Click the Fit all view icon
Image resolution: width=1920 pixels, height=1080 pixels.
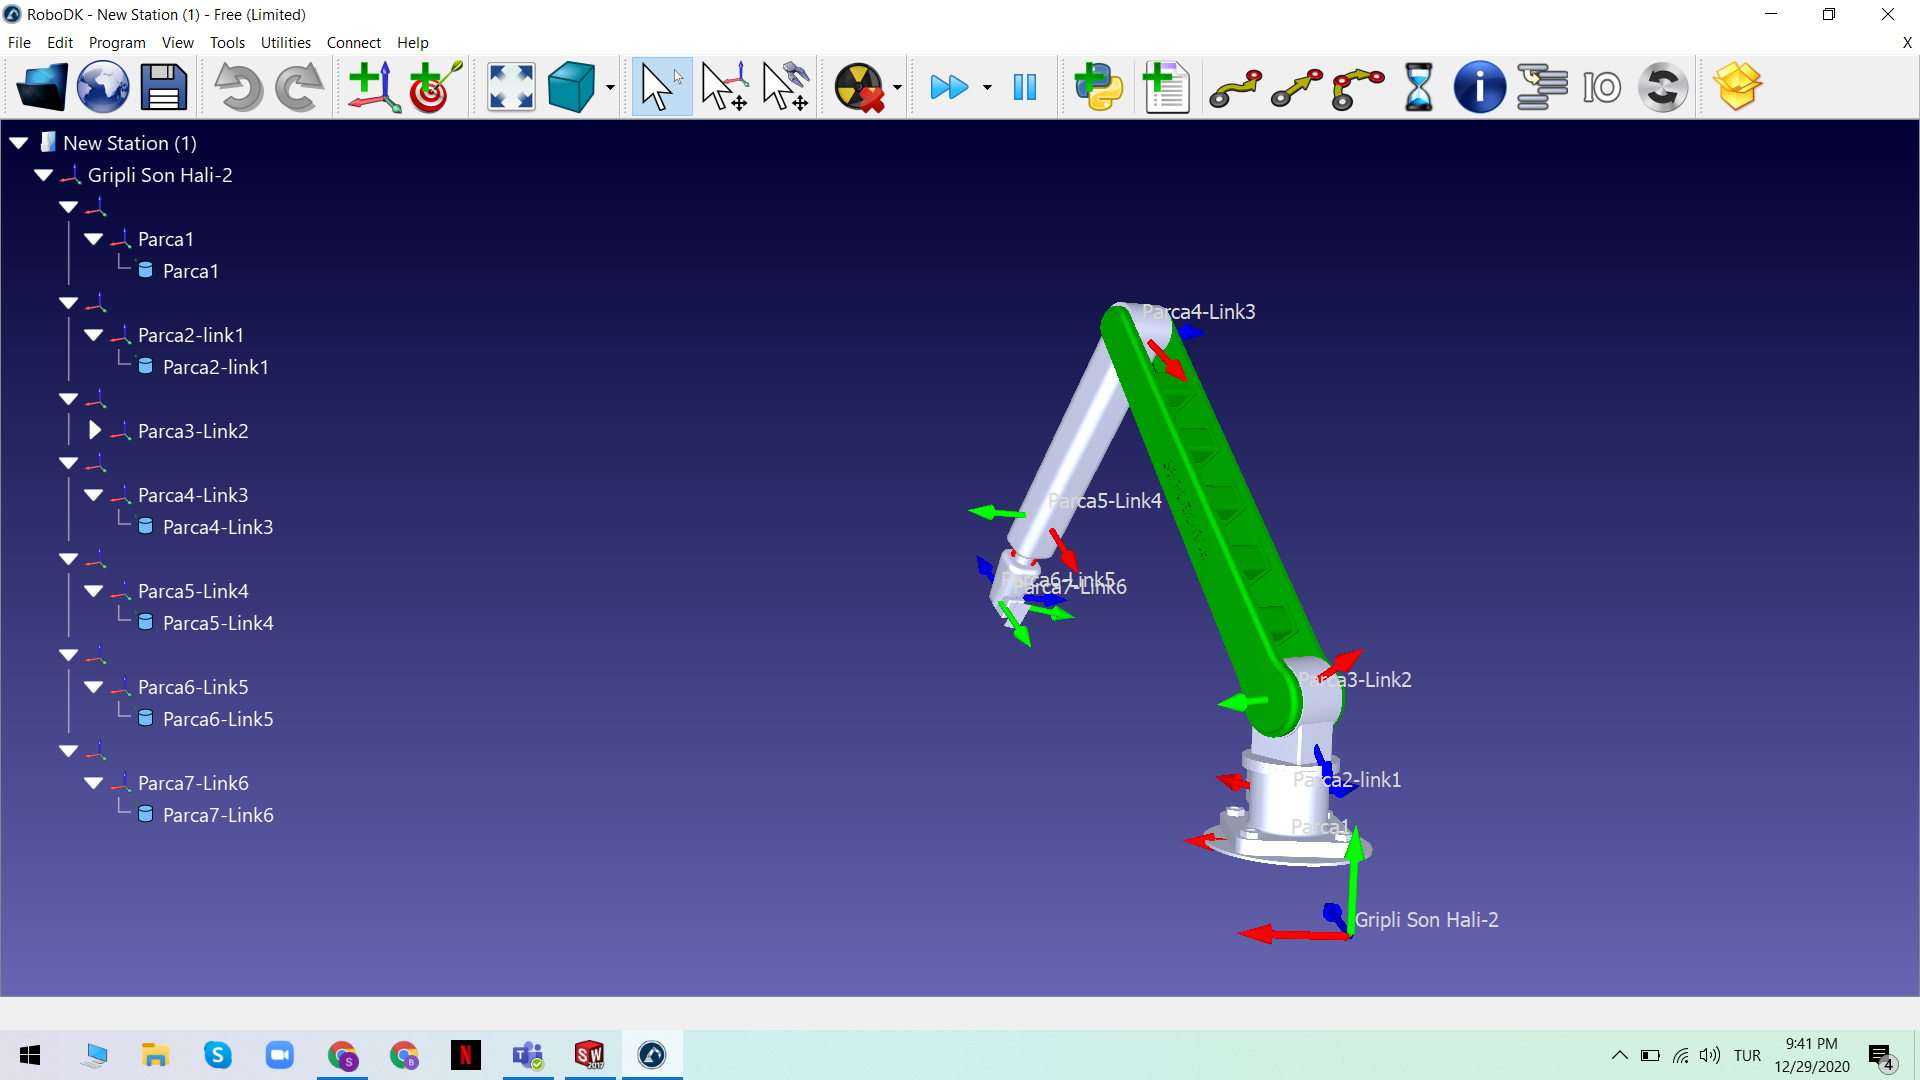511,87
